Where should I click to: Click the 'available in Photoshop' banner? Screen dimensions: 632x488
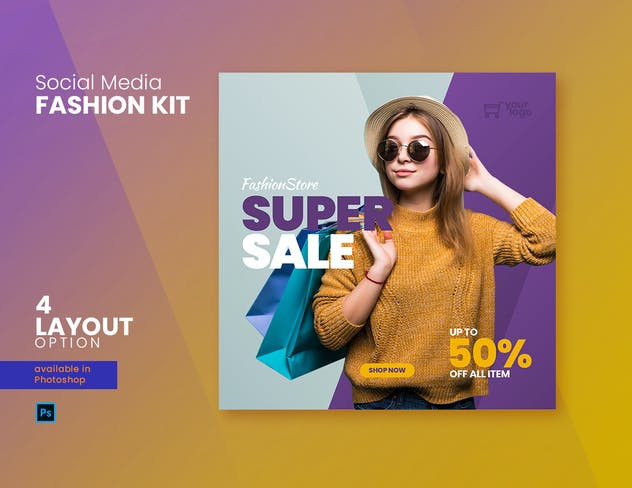tap(58, 375)
